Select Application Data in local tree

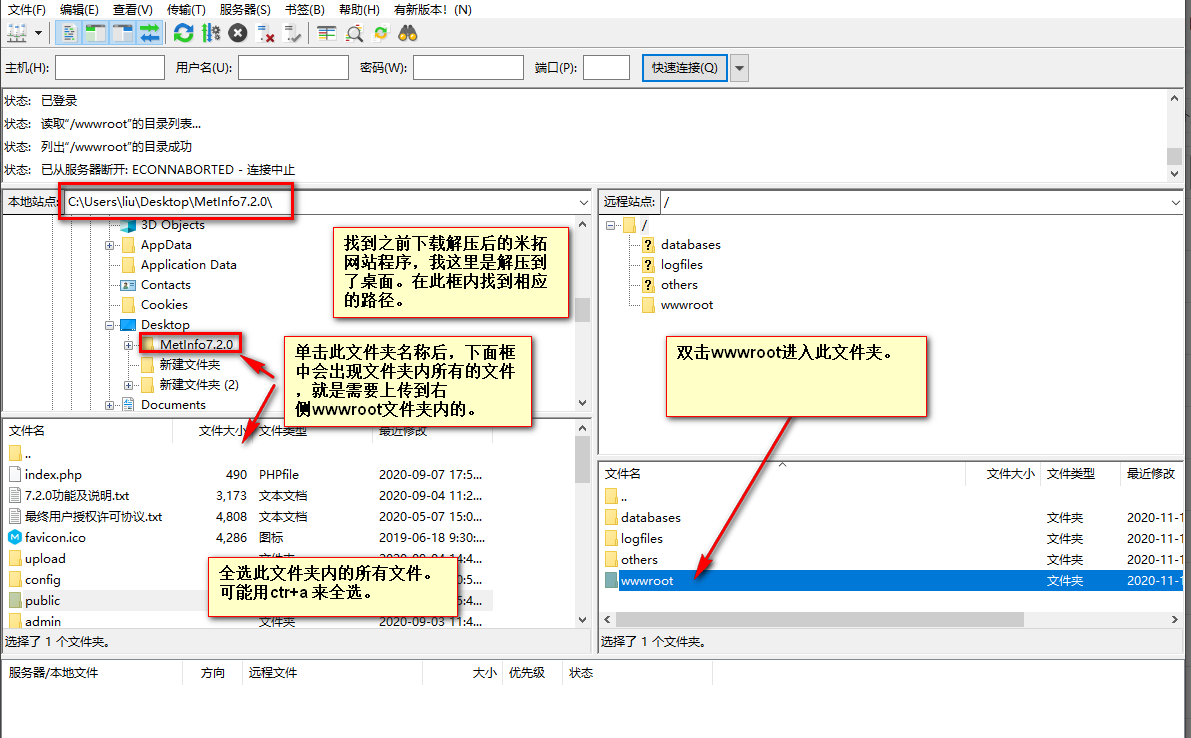coord(188,265)
